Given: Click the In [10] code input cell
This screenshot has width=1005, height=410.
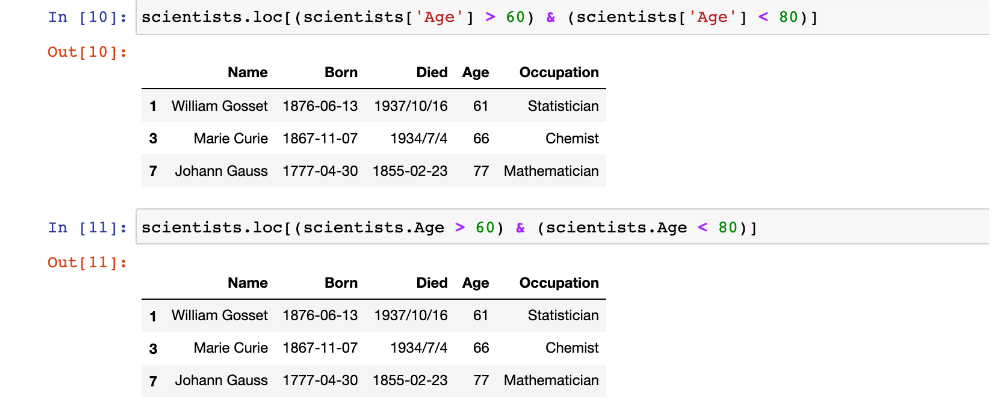Looking at the screenshot, I should point(560,20).
